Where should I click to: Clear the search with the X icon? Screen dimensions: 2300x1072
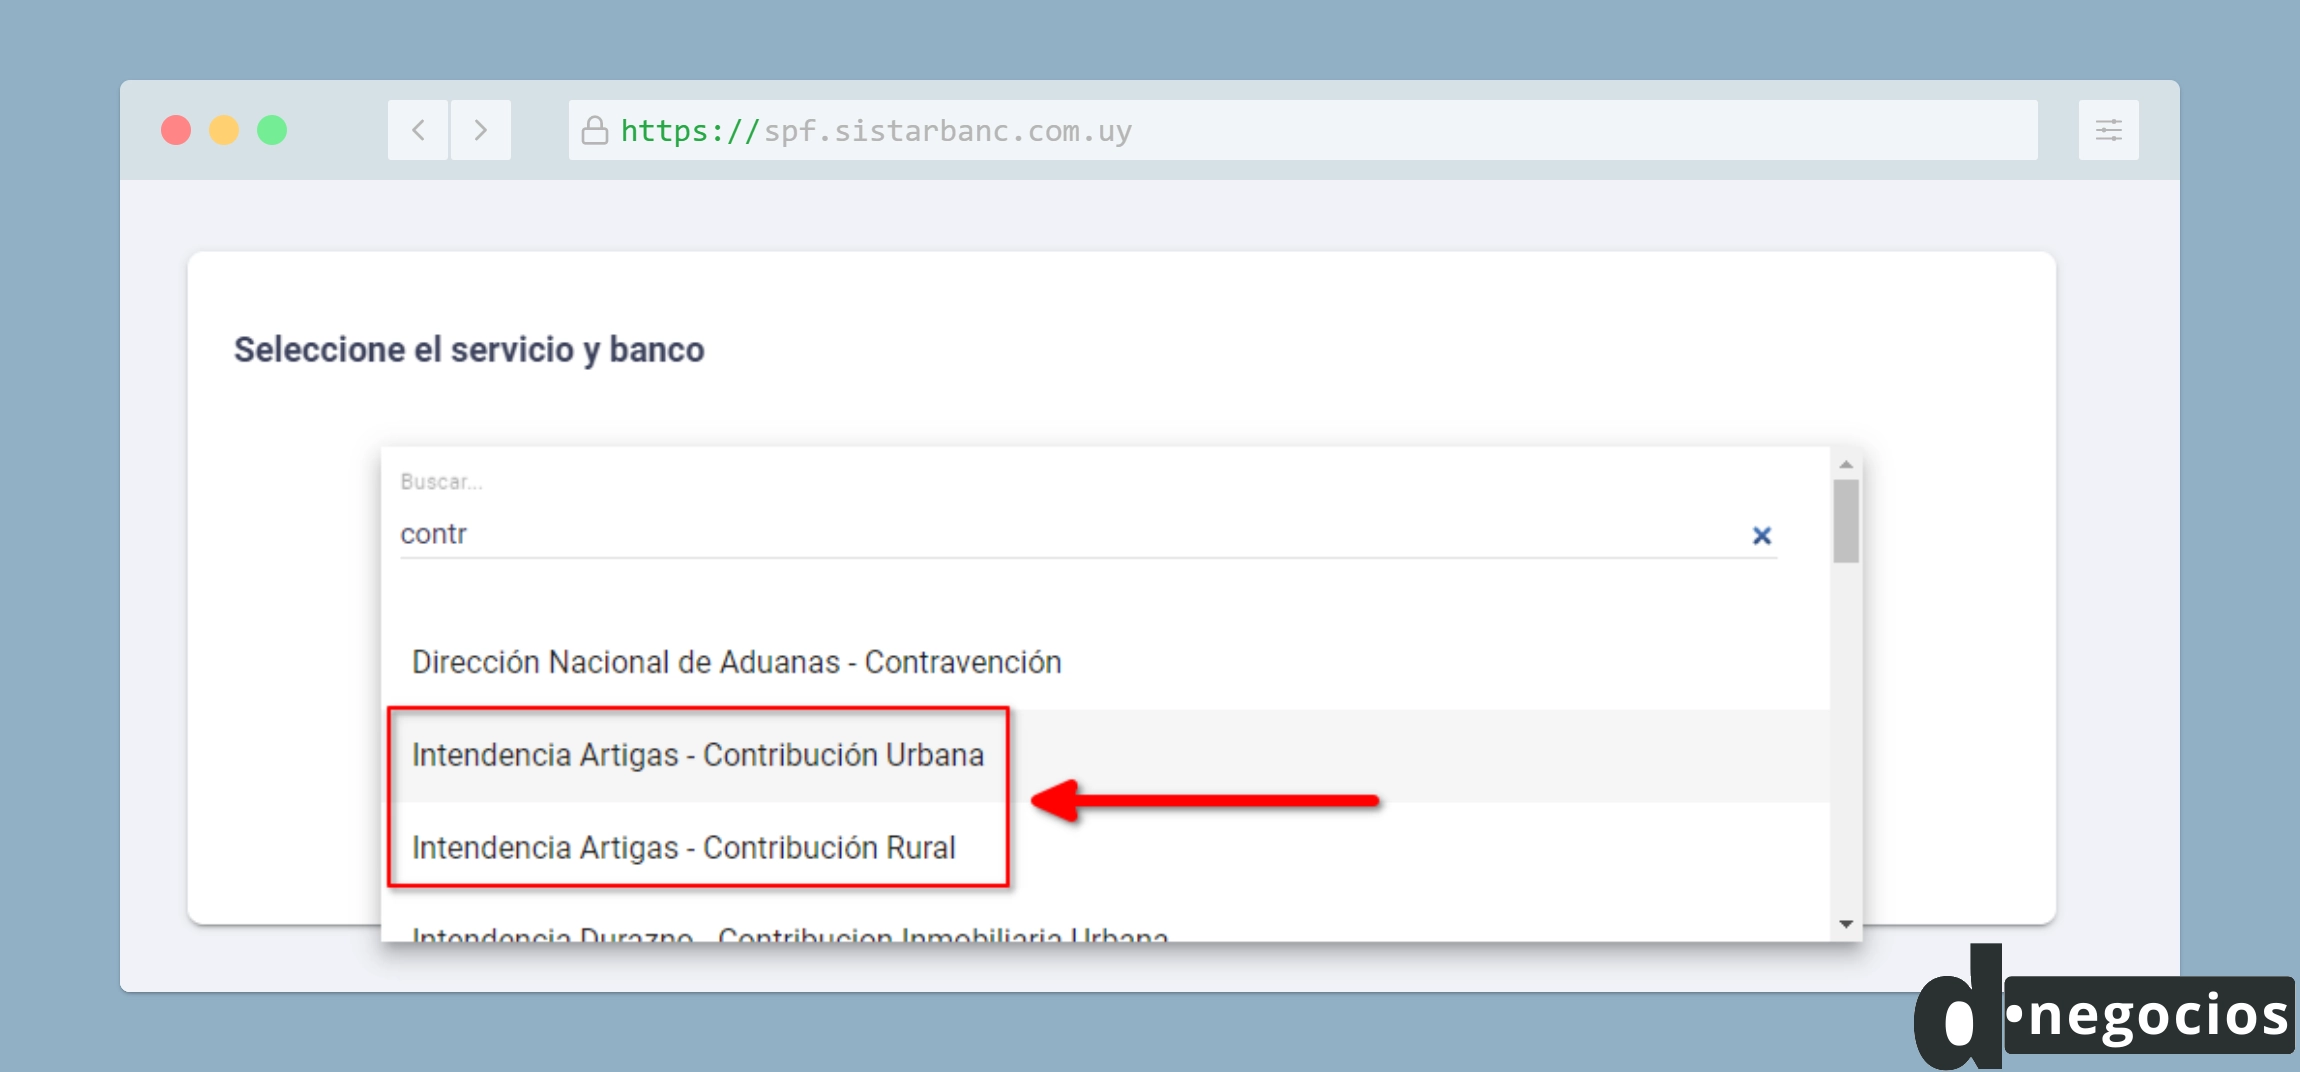coord(1762,535)
